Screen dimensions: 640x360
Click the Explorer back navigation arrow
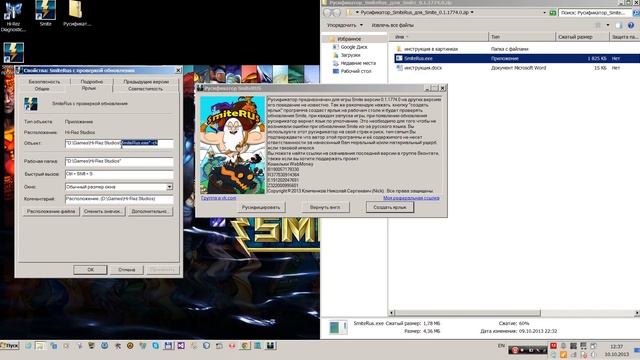(x=328, y=13)
